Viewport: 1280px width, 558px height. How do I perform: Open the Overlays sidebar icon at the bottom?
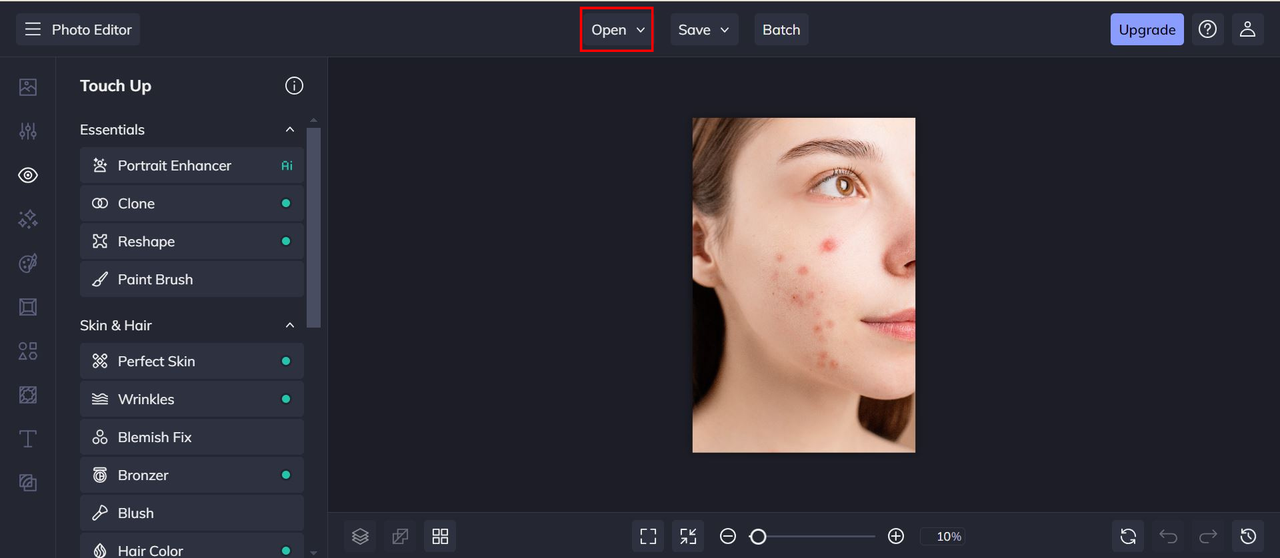coord(28,483)
